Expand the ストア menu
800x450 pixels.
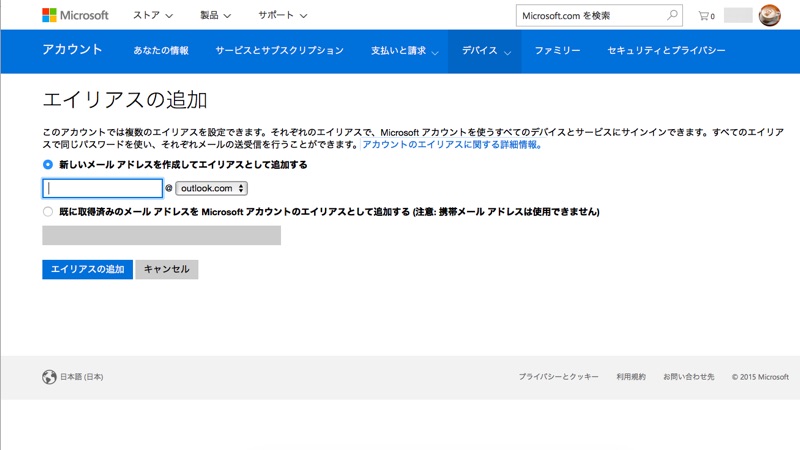(x=153, y=15)
